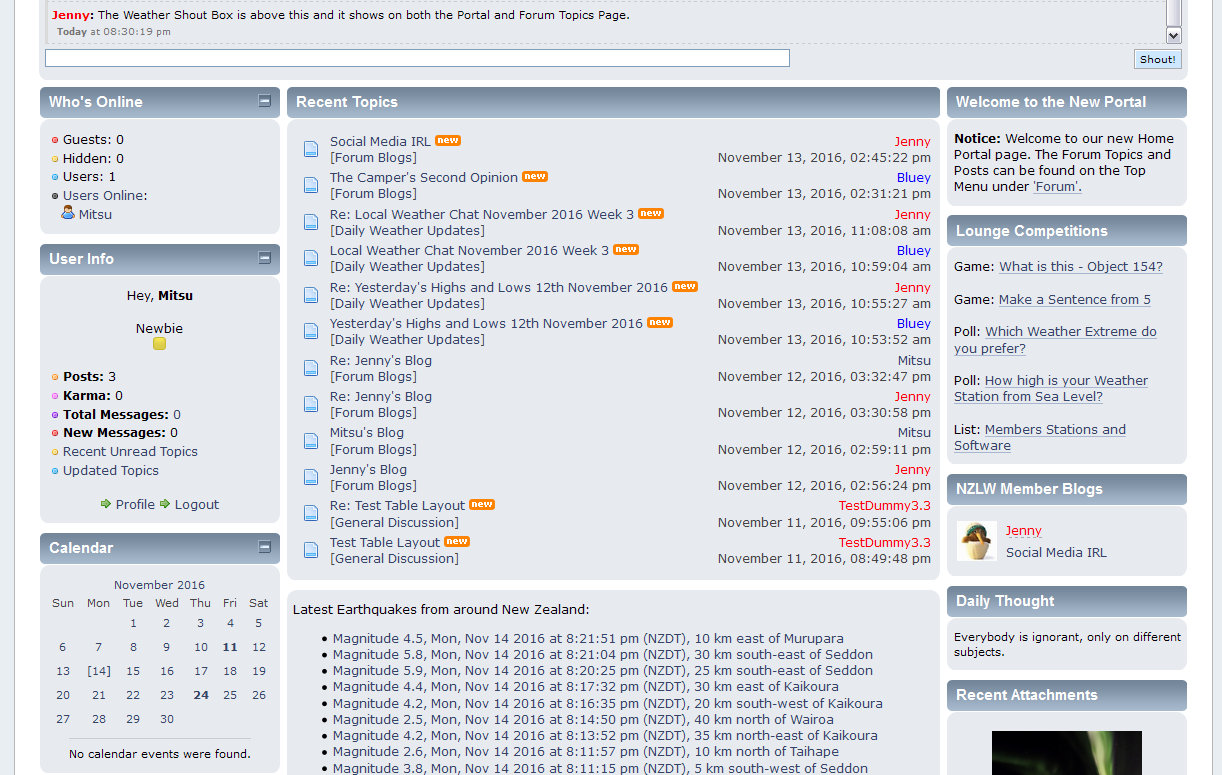The height and width of the screenshot is (775, 1222).
Task: Click topic icon beside Social Media IRL
Action: [311, 149]
